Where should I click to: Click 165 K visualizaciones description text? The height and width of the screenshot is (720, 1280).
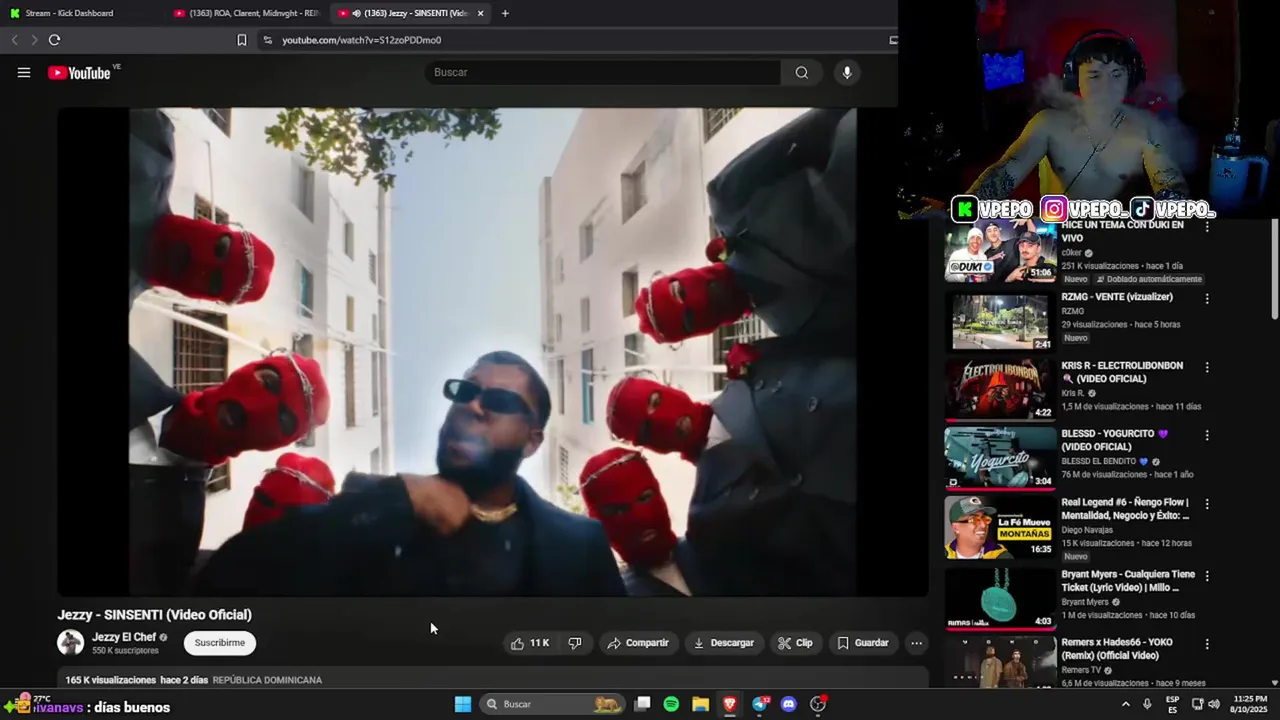110,680
